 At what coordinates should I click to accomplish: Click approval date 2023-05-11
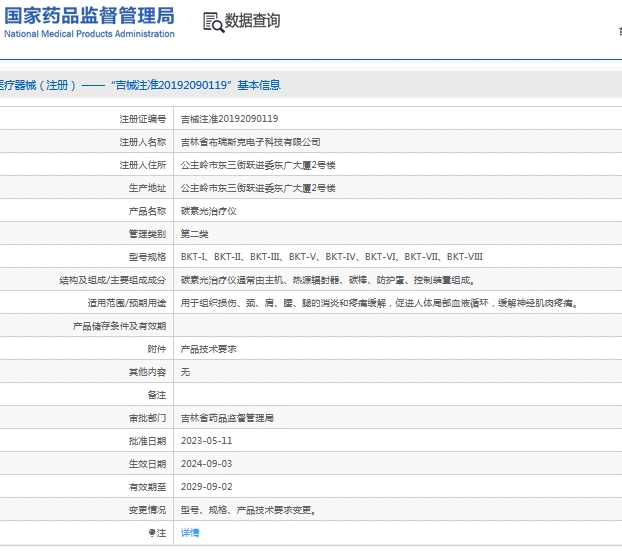click(x=207, y=441)
